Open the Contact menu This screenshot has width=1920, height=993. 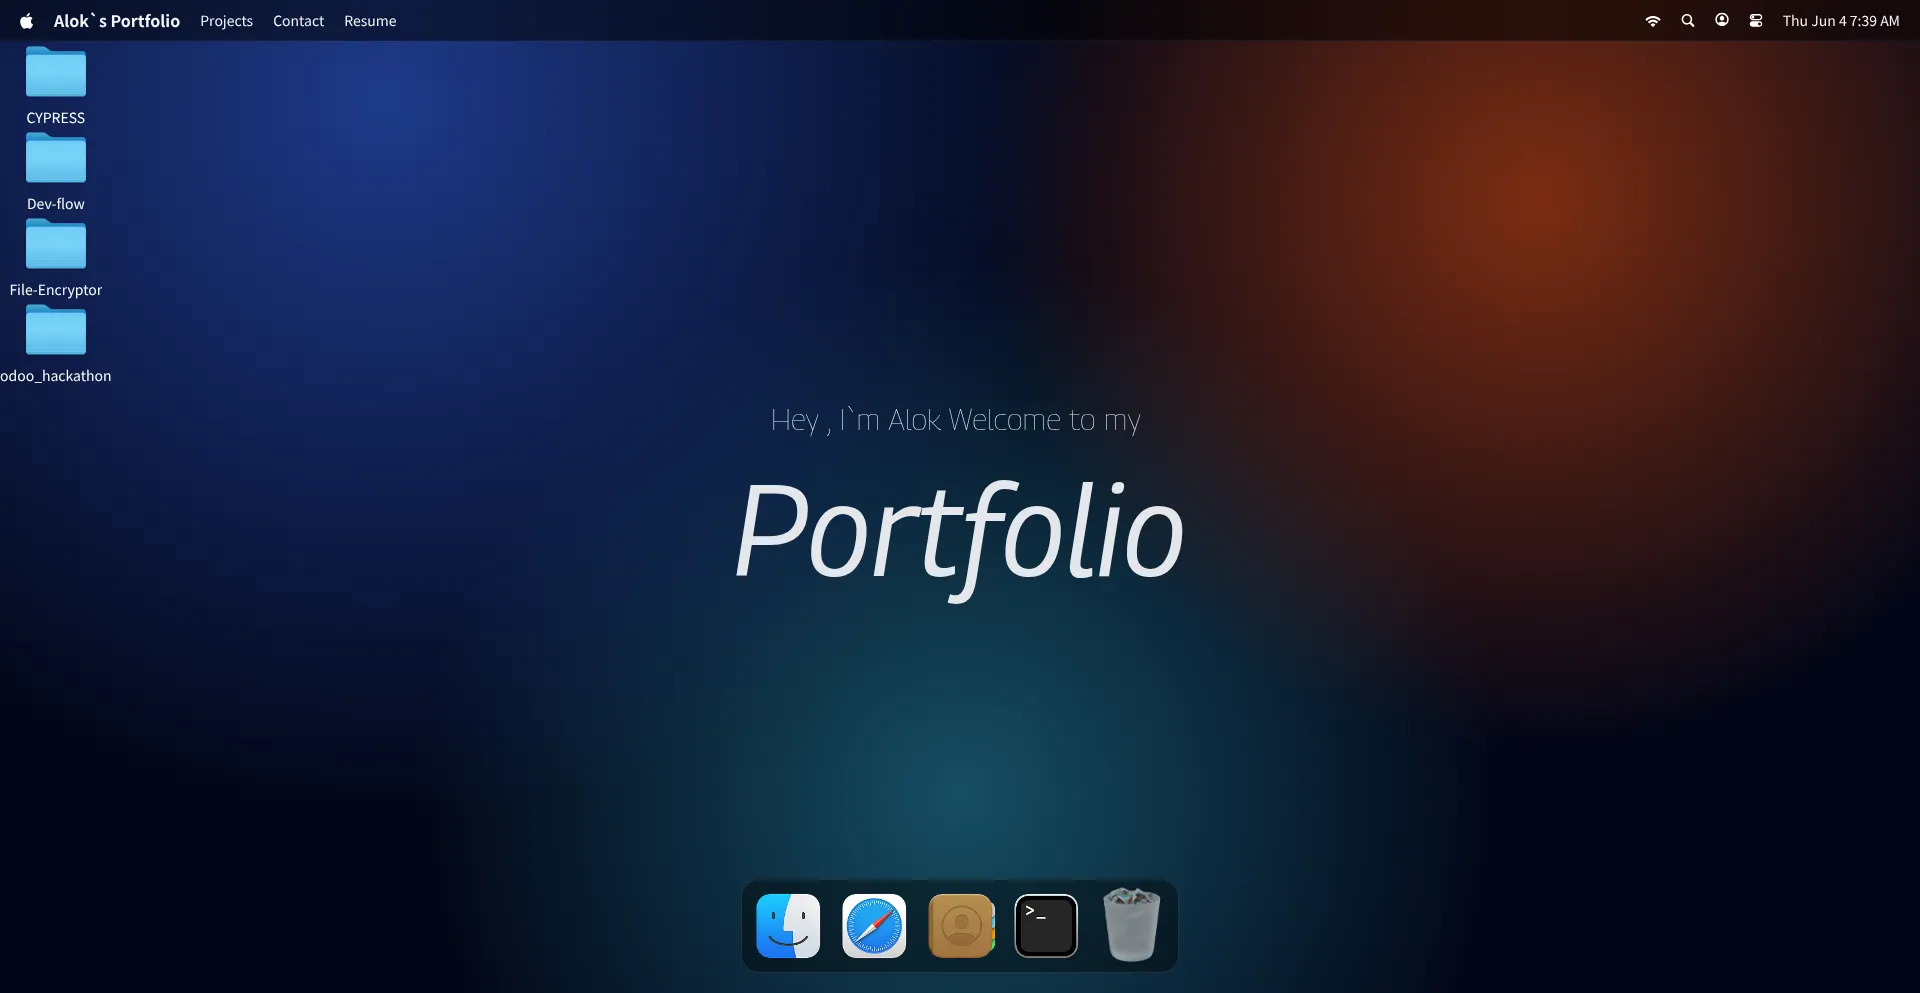point(298,21)
